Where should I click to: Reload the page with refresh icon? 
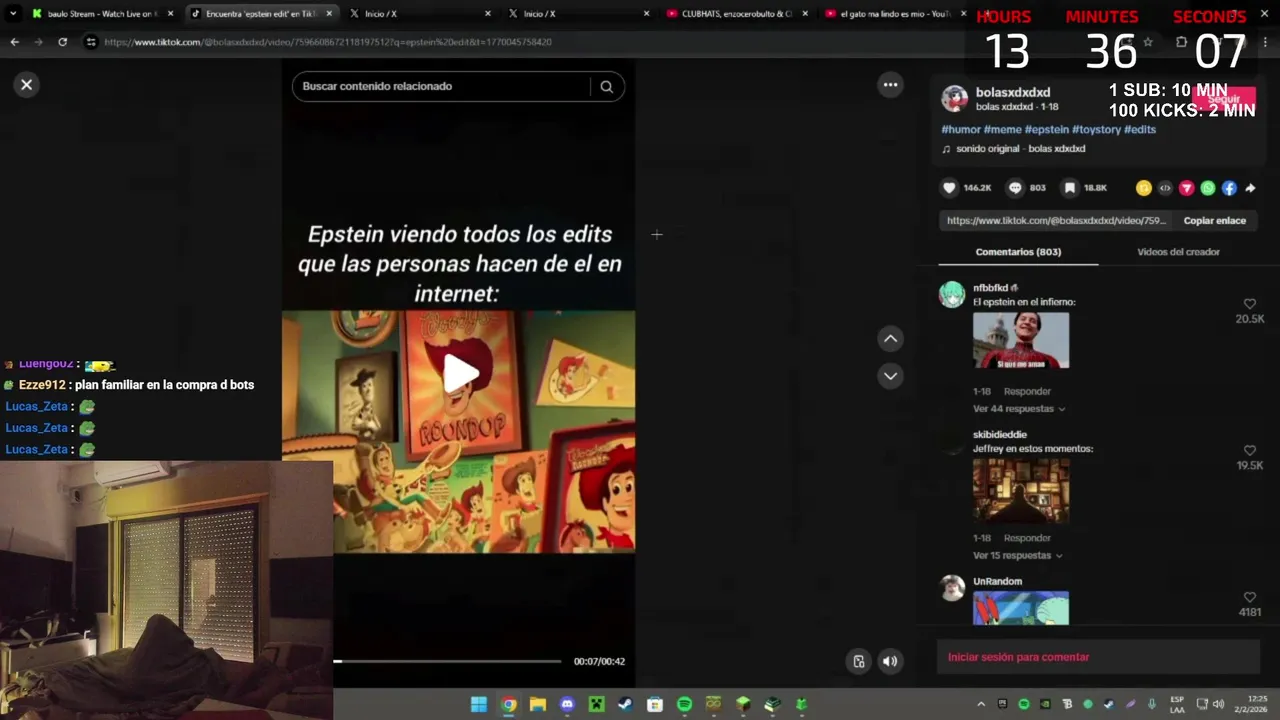pyautogui.click(x=62, y=42)
